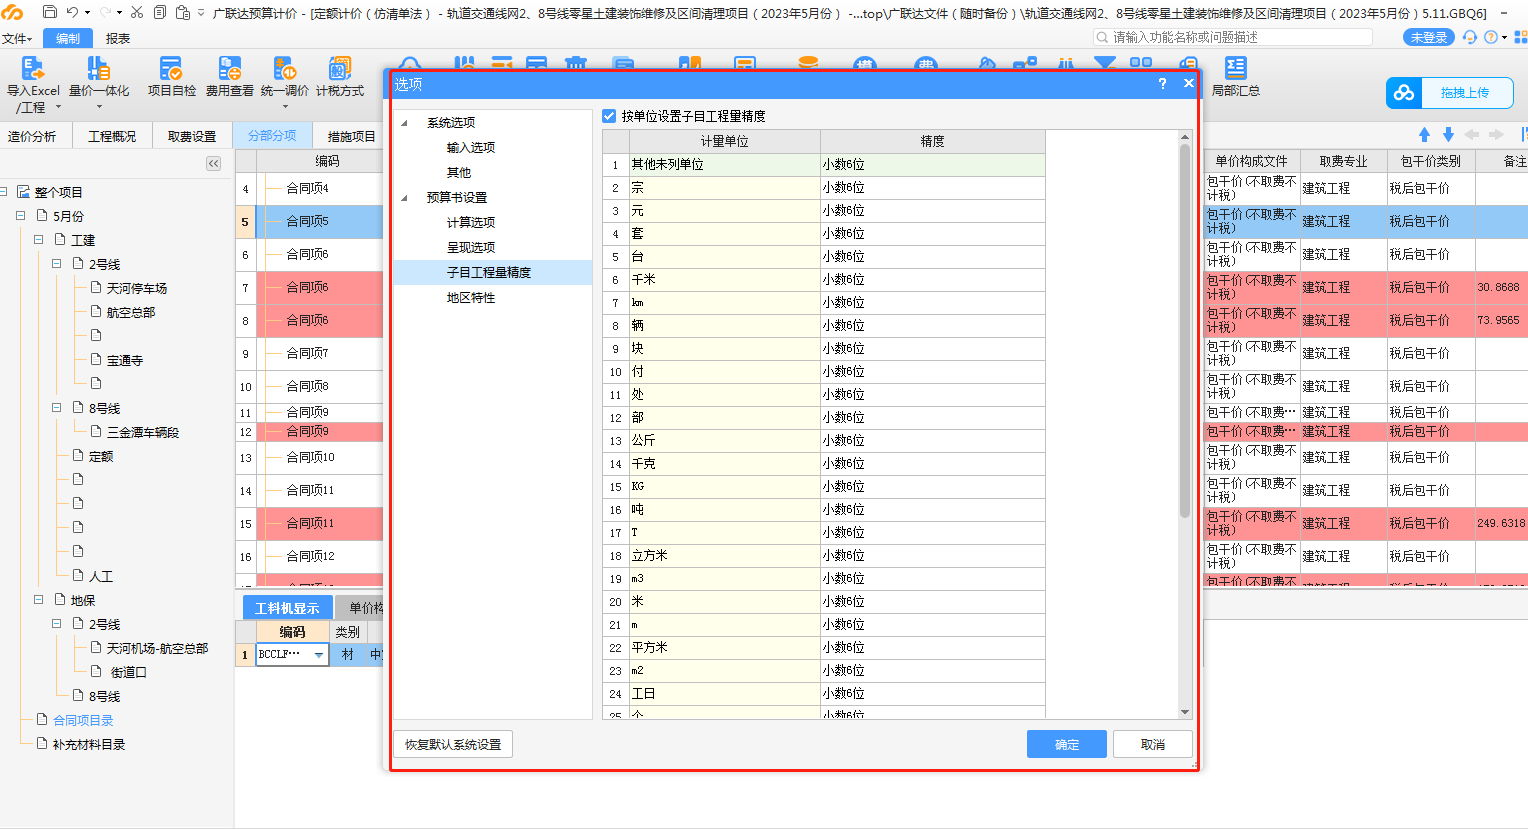Screen dimensions: 1528x829
Task: Collapse the 整个项目 tree node
Action: pos(4,192)
